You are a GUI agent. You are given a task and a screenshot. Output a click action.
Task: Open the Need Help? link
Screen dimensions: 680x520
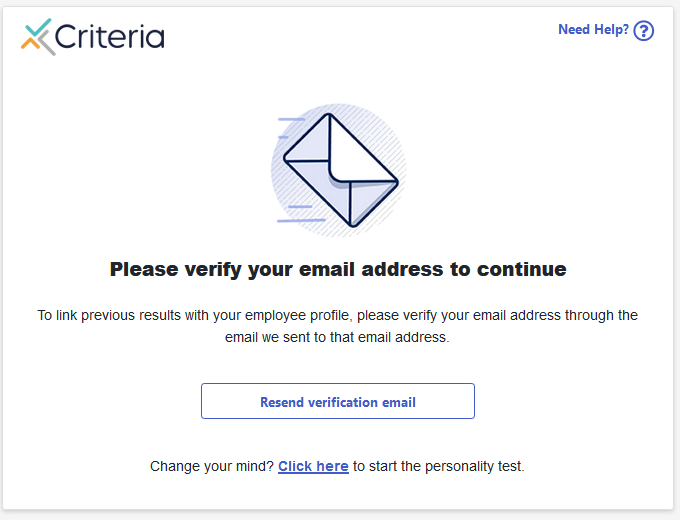tap(593, 29)
